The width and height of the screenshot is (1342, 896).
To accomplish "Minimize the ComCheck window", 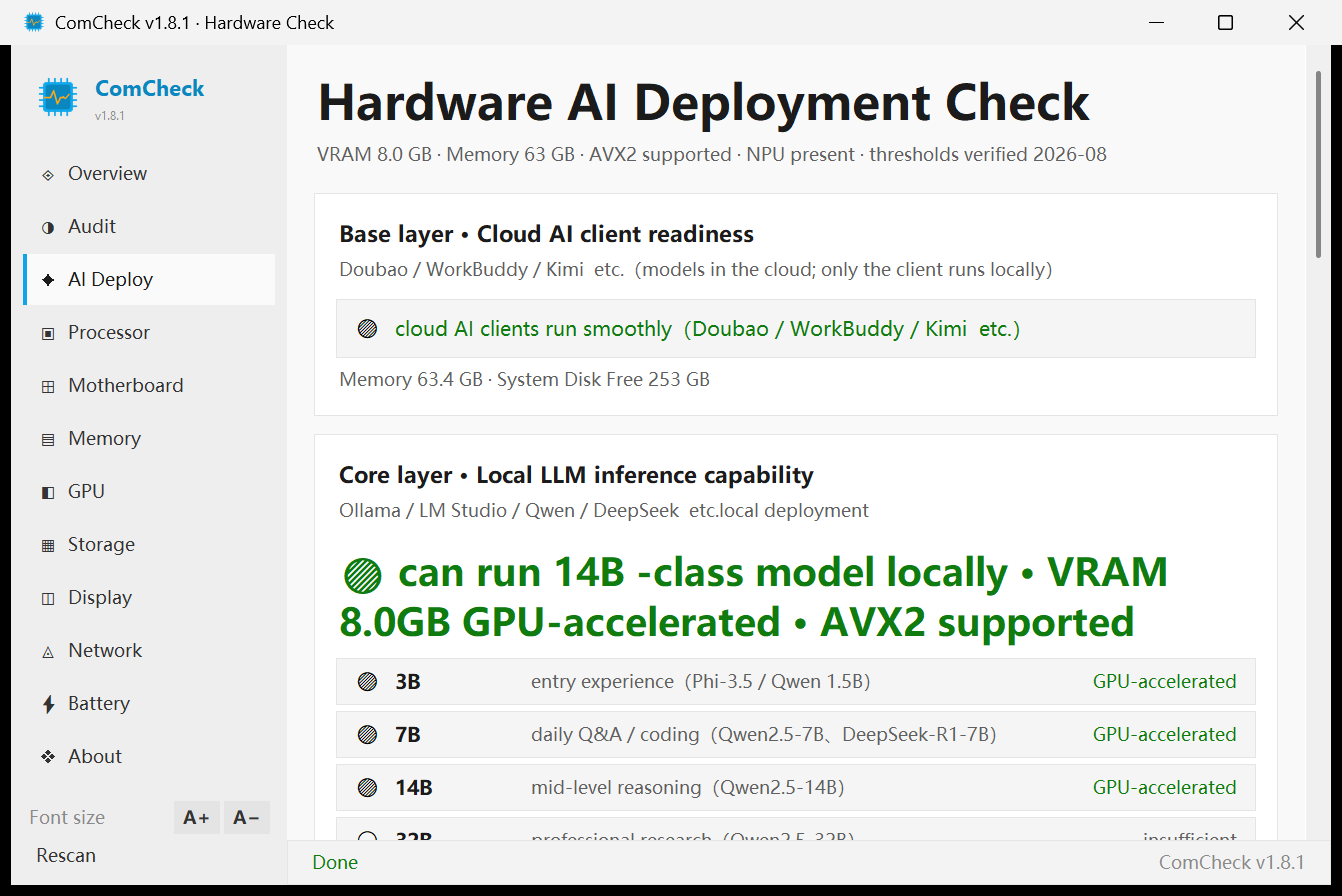I will [1156, 22].
